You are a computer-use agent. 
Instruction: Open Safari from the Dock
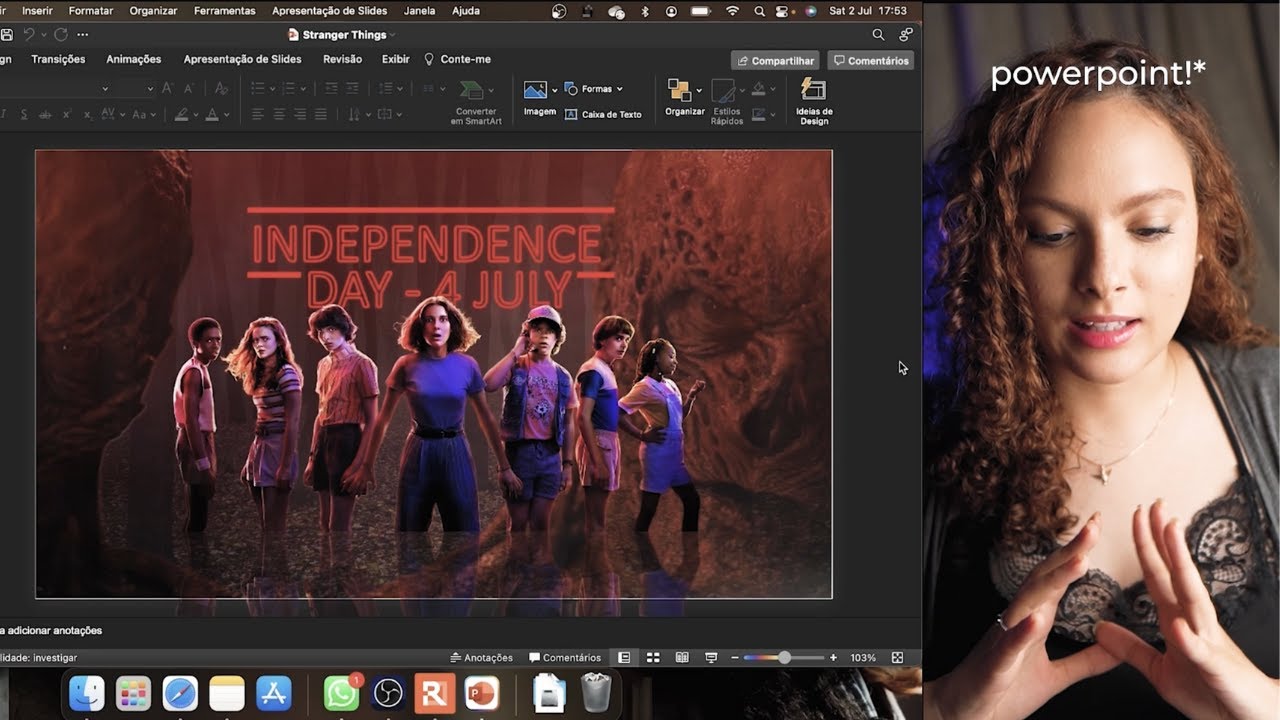[x=180, y=692]
